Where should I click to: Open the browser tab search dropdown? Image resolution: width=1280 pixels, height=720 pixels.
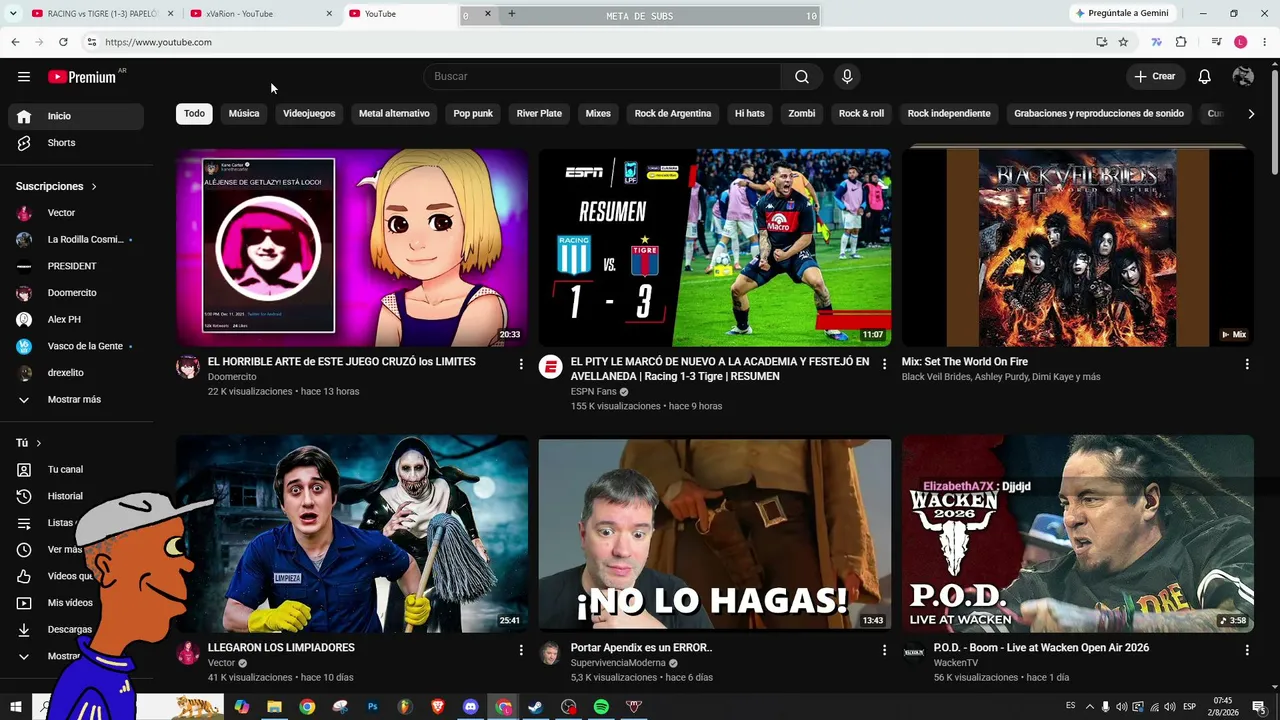(13, 14)
